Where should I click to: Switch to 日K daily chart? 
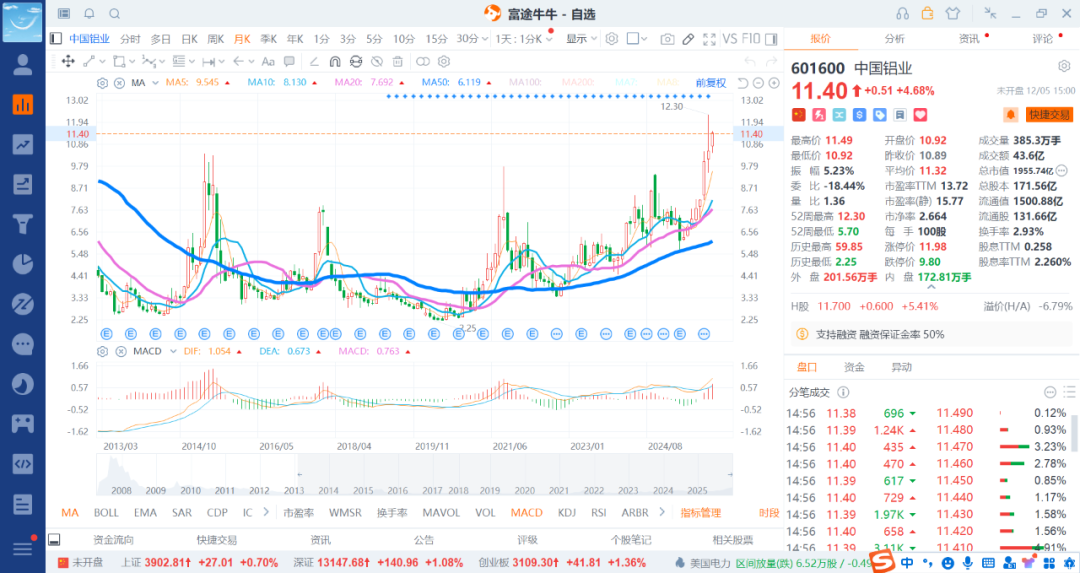[189, 39]
